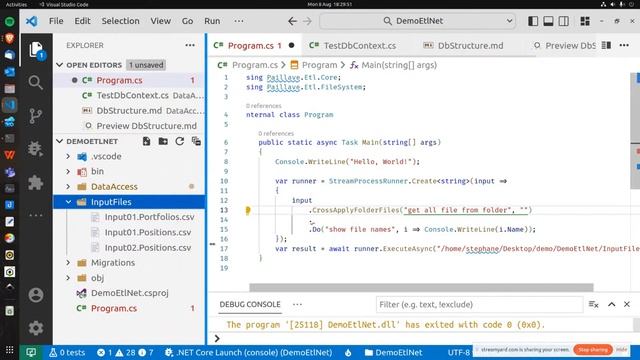Toggle the primary side bar visibility

click(533, 21)
